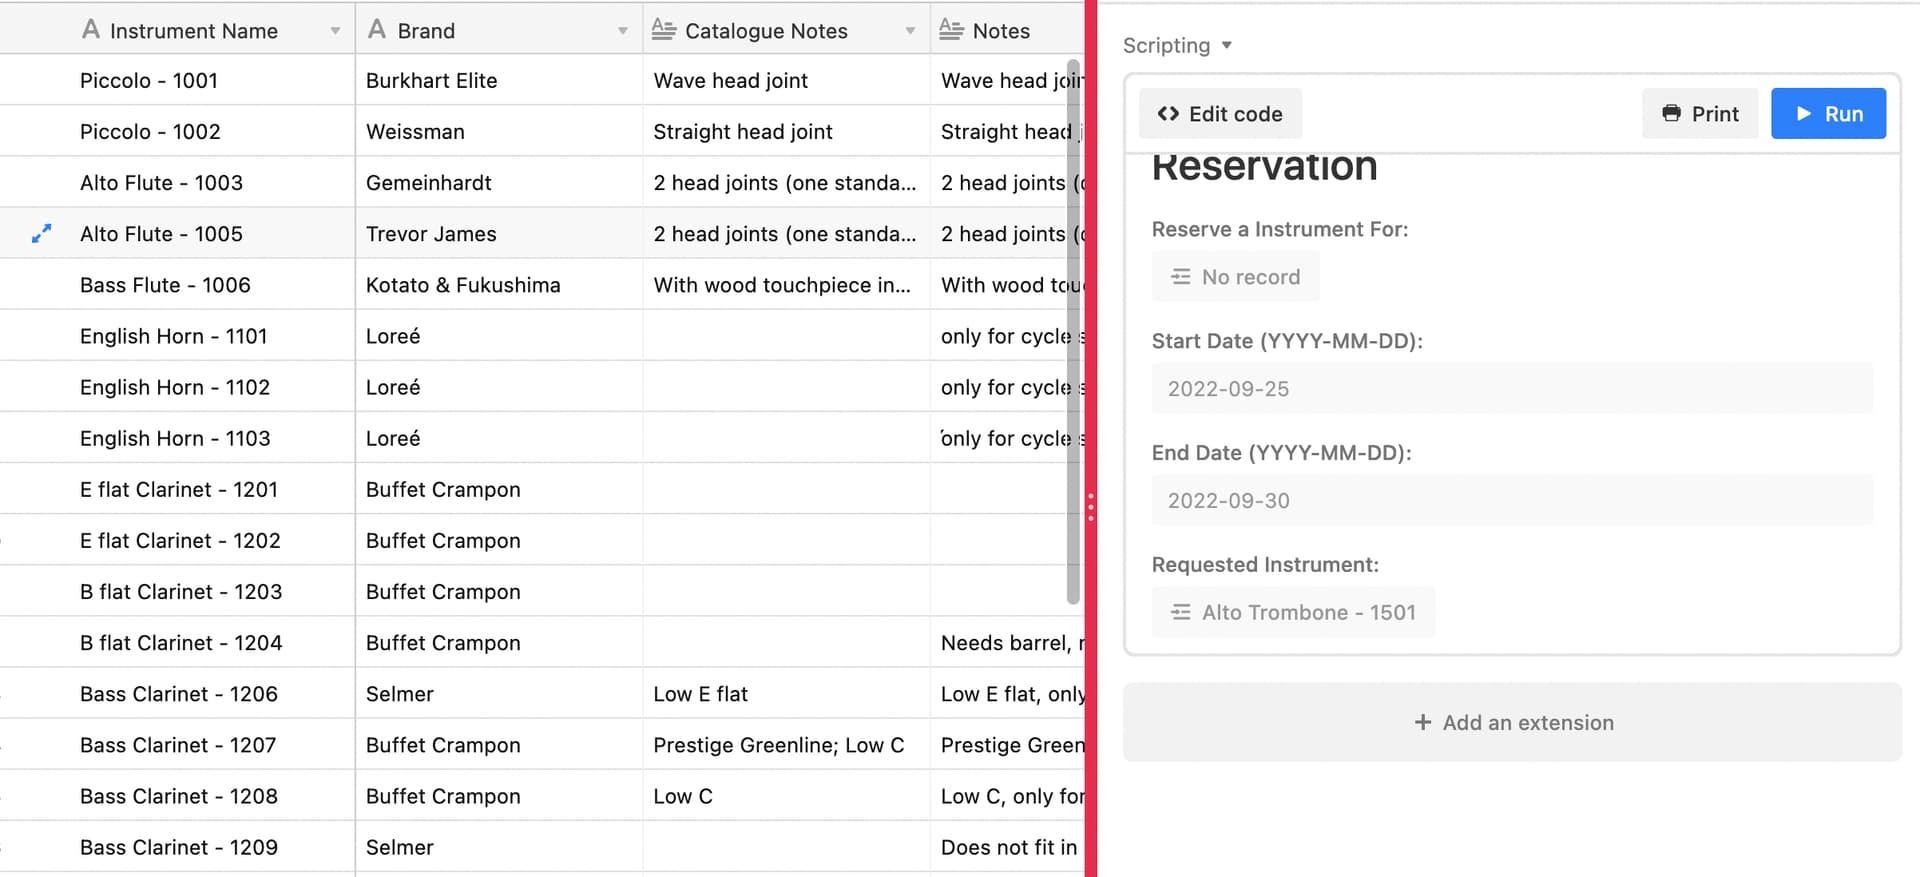This screenshot has height=877, width=1920.
Task: Select the Bass Clarinet - 1207 cell
Action: (178, 745)
